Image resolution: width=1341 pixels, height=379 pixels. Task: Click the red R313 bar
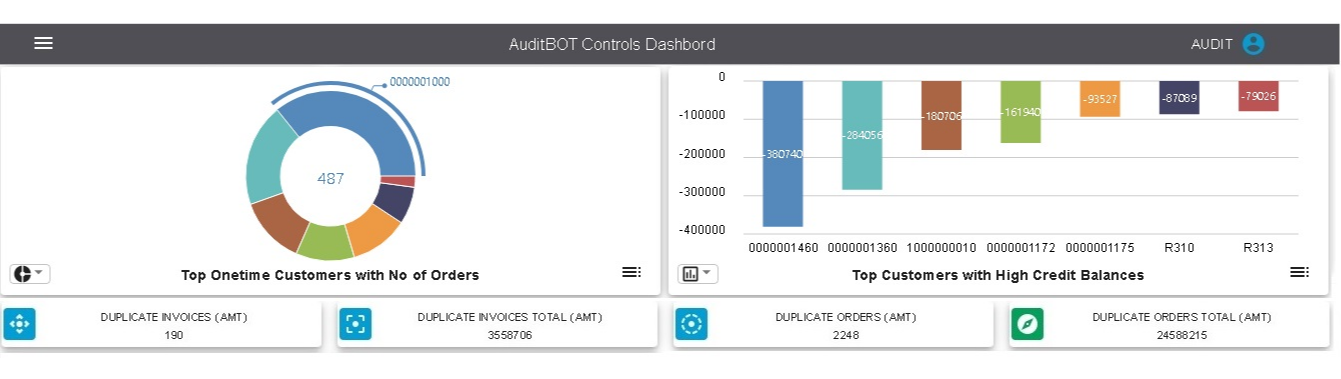click(x=1258, y=96)
